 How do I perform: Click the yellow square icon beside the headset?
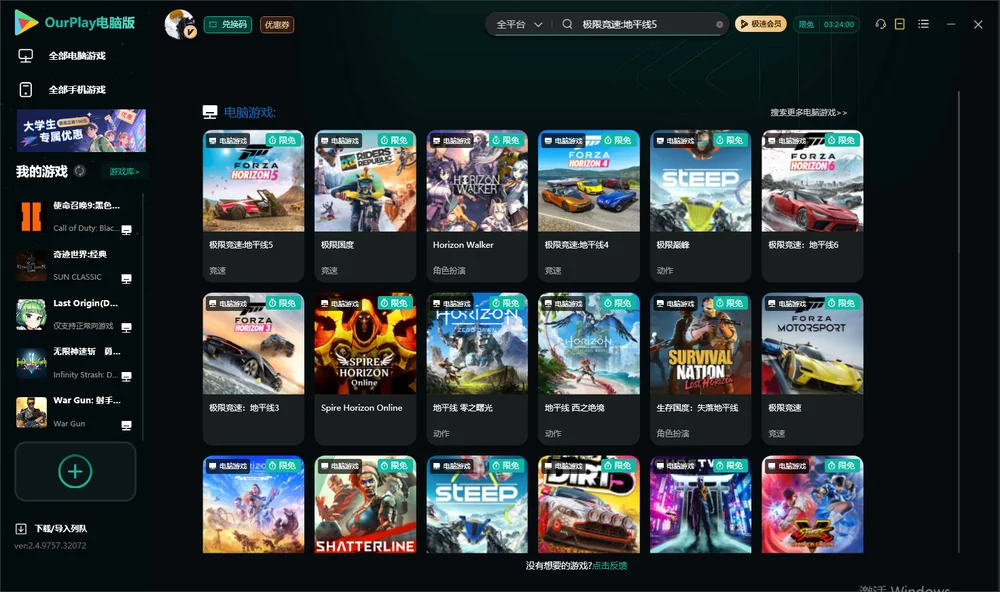900,24
